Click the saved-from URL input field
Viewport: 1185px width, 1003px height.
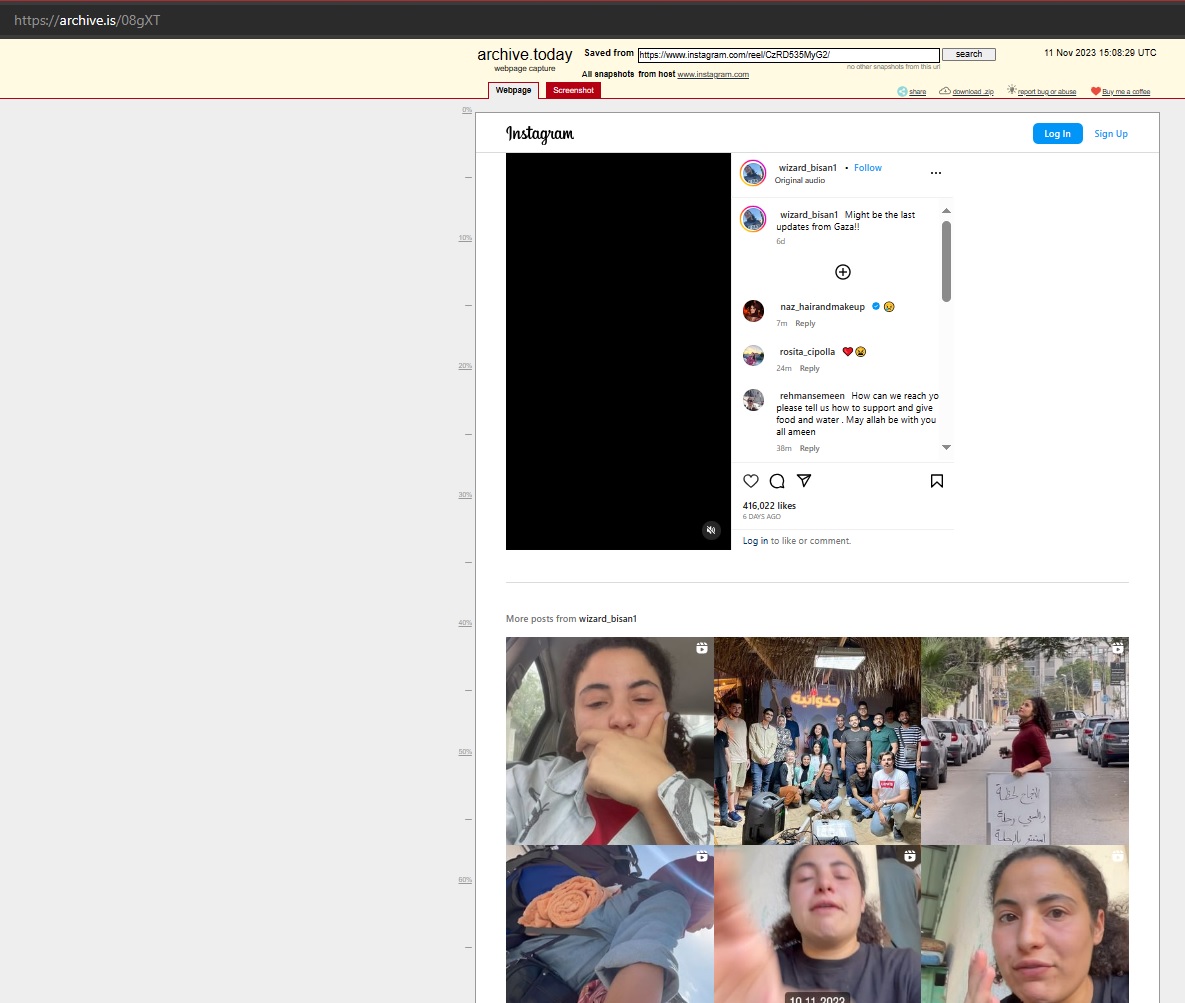coord(788,55)
